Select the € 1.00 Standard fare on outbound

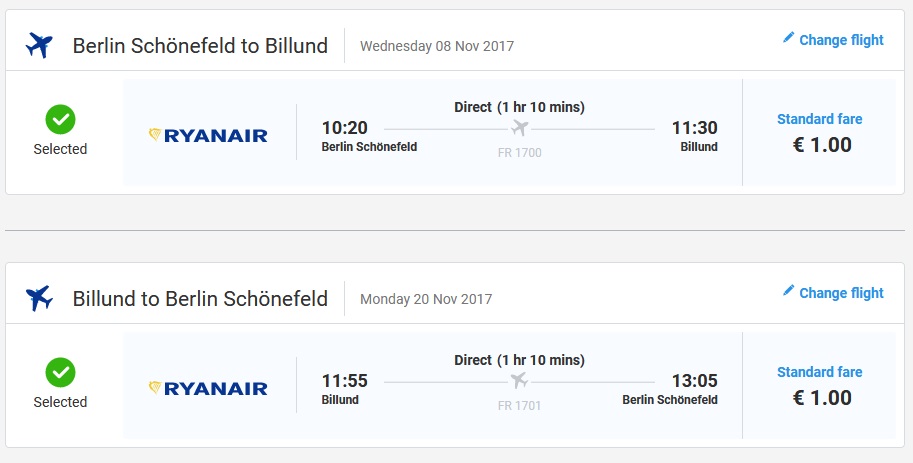coord(821,145)
